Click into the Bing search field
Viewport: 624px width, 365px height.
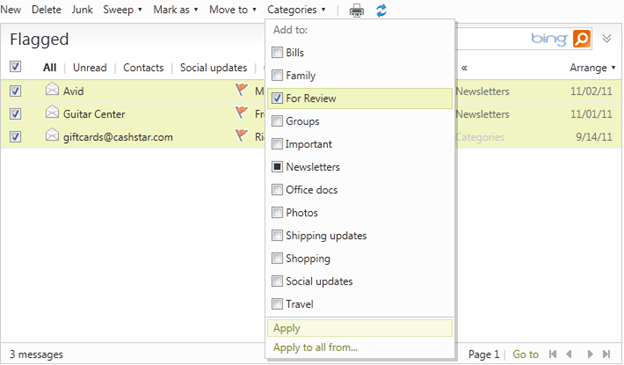tap(491, 39)
